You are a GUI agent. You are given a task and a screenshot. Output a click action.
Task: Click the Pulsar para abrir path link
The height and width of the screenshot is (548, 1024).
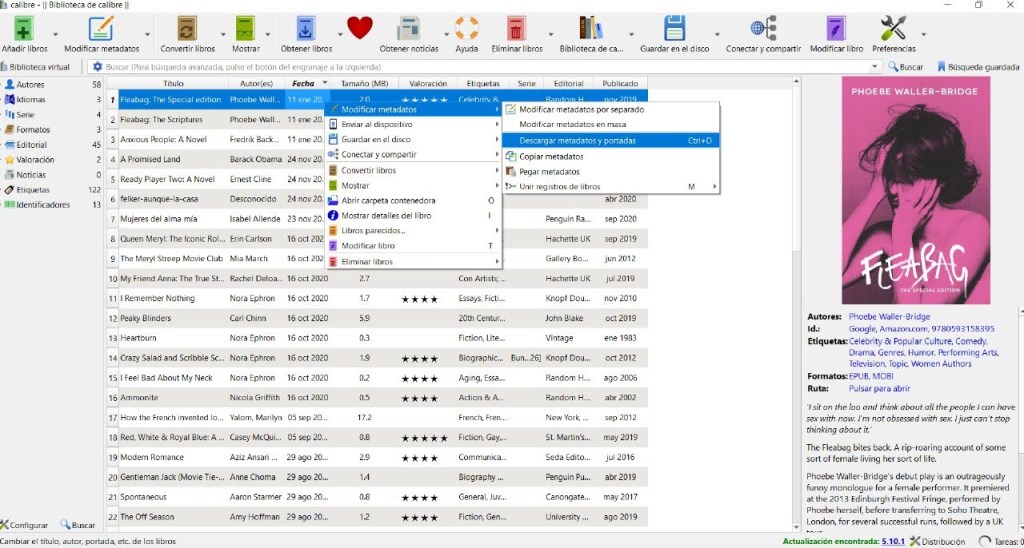pos(872,388)
